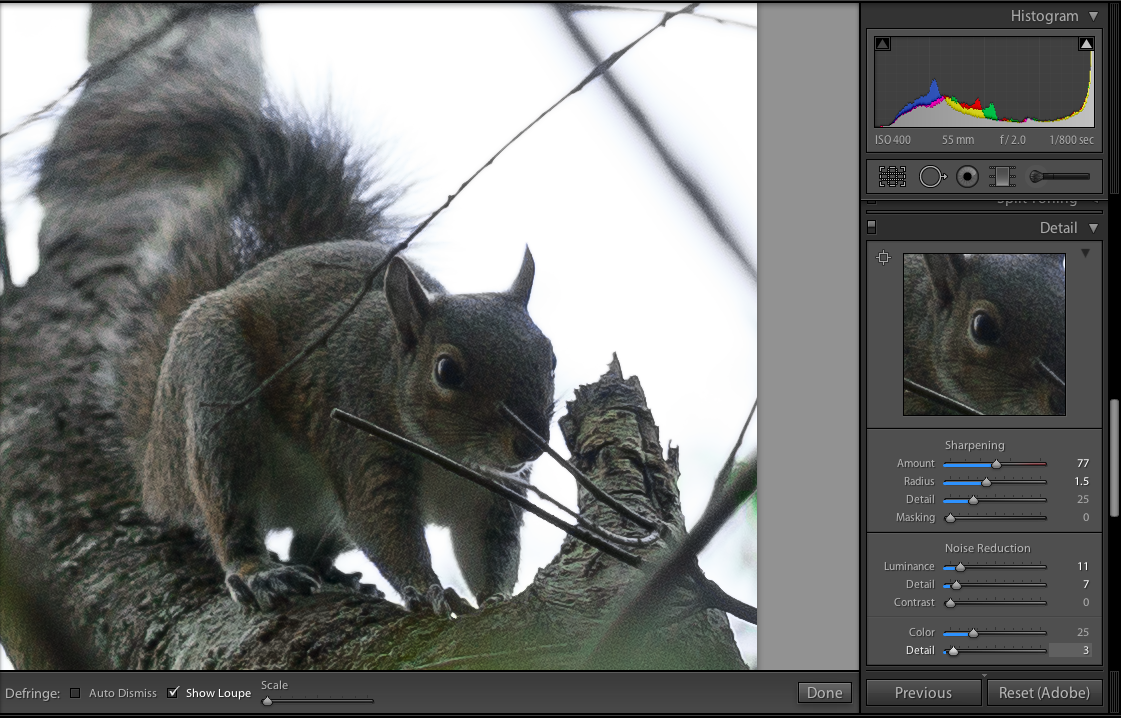The image size is (1121, 718).
Task: Select the Spot Removal tool
Action: tap(932, 177)
